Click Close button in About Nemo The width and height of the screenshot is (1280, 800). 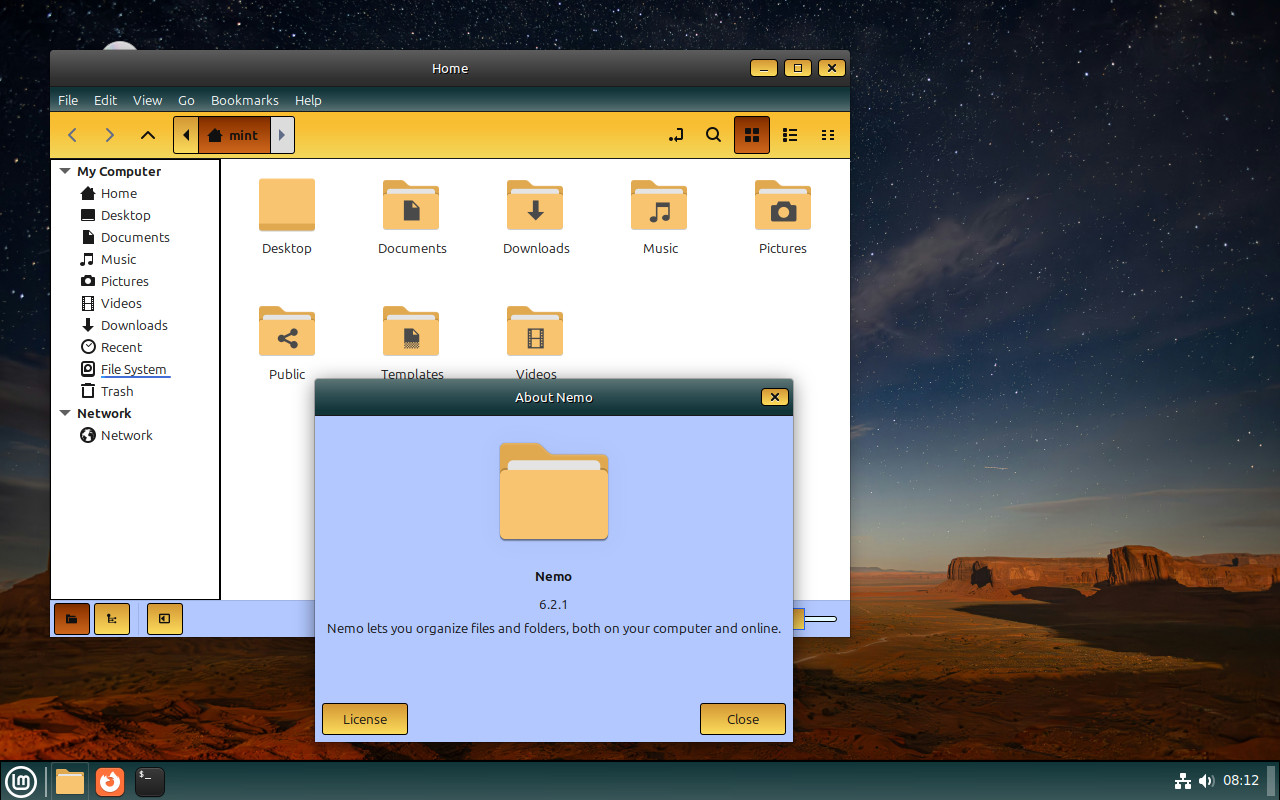pos(743,719)
